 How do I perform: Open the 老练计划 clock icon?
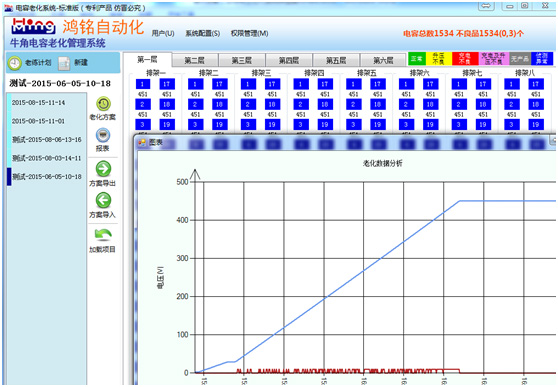[x=15, y=63]
